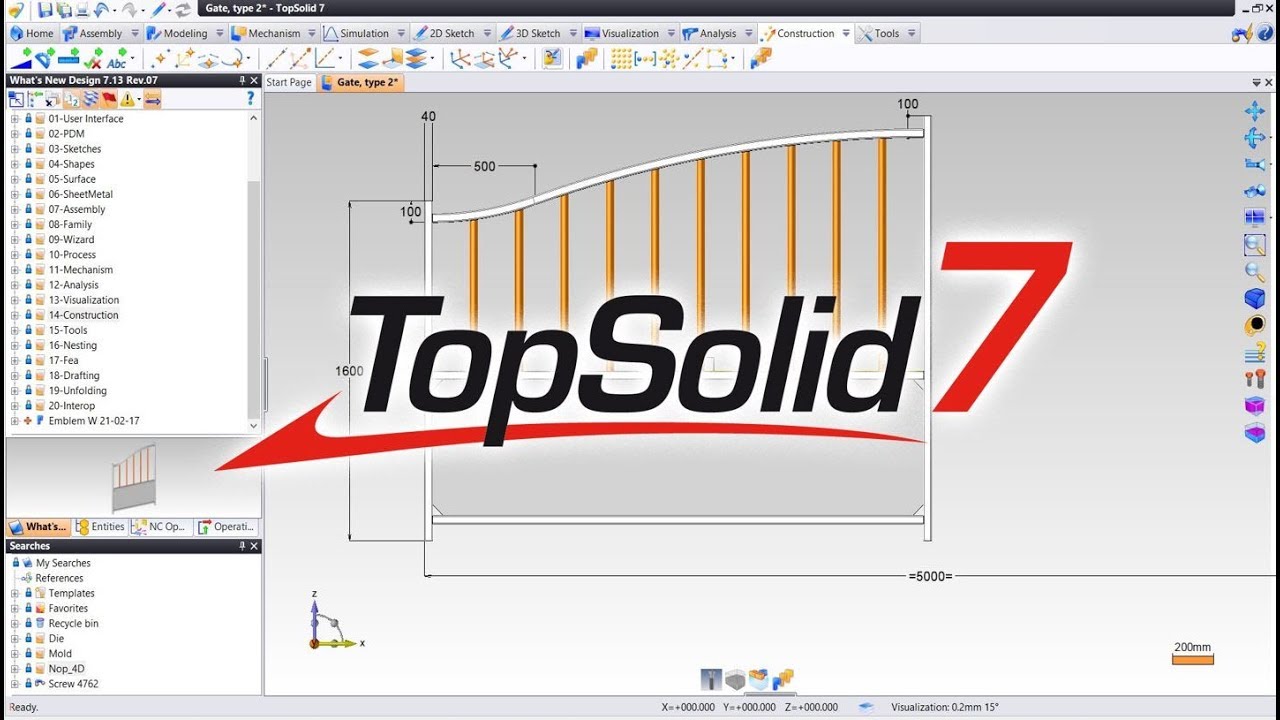The image size is (1280, 720).
Task: Click the round help button at top right
Action: pos(1266,34)
